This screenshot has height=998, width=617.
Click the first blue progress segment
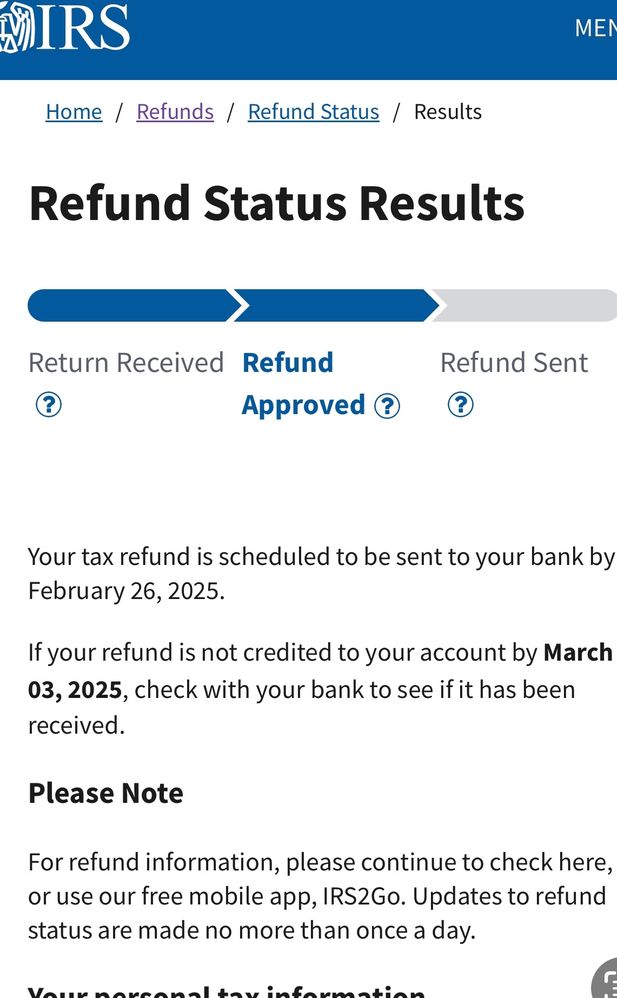130,305
